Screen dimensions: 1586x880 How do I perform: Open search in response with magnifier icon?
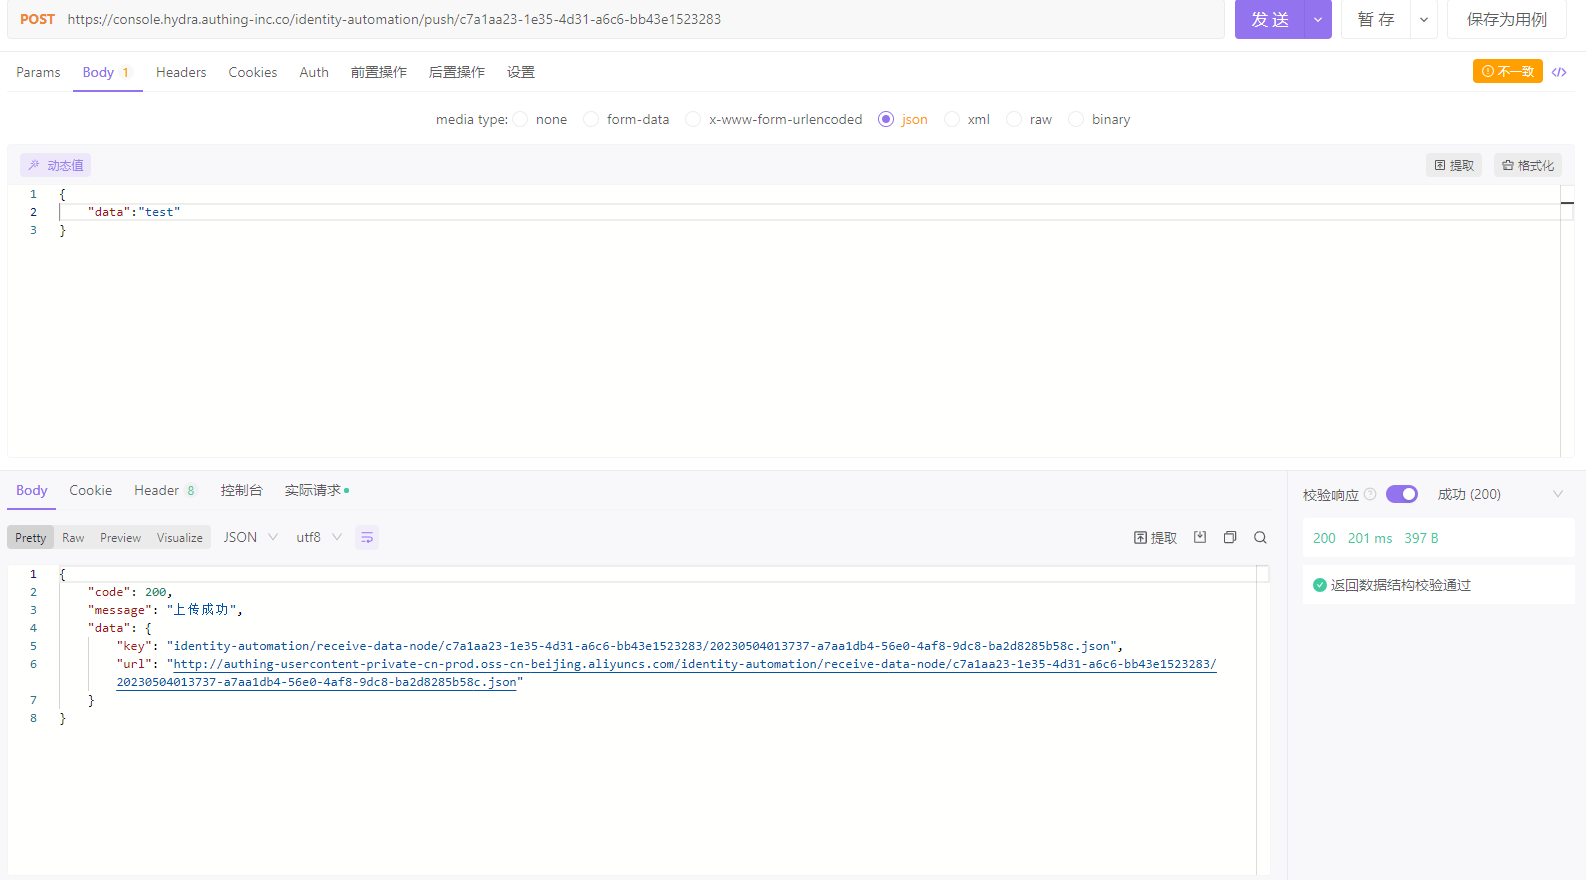[x=1260, y=538]
